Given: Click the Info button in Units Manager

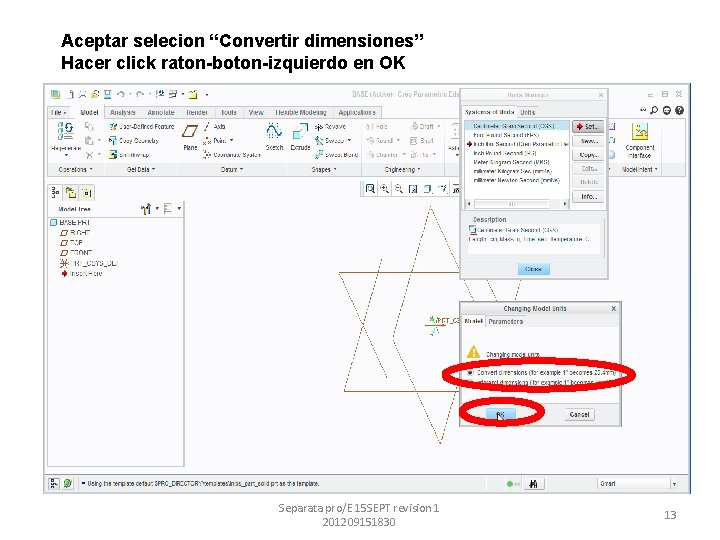Looking at the screenshot, I should coord(588,197).
